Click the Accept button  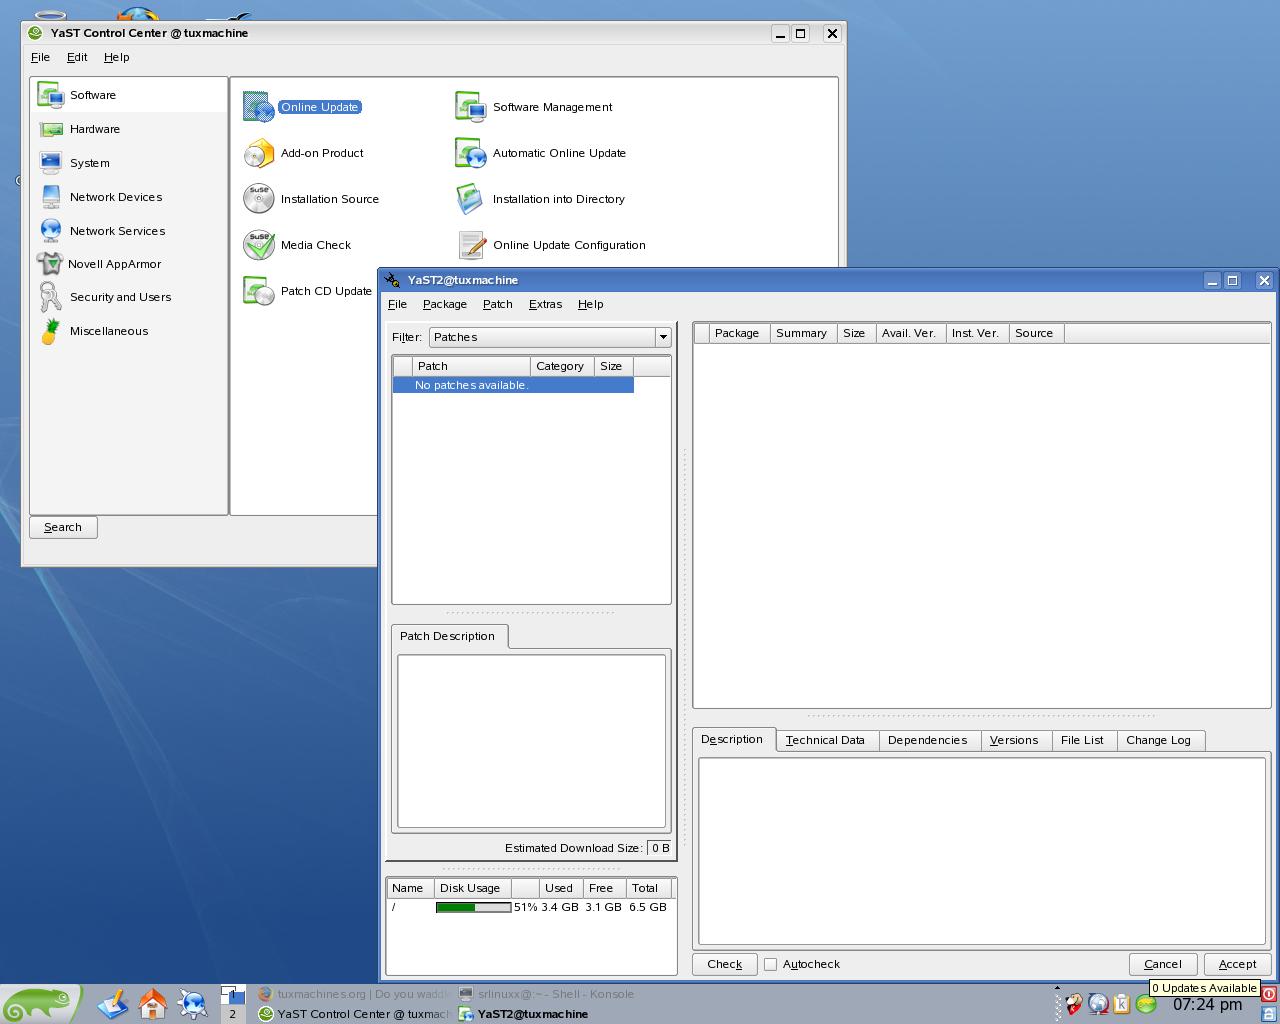tap(1237, 964)
